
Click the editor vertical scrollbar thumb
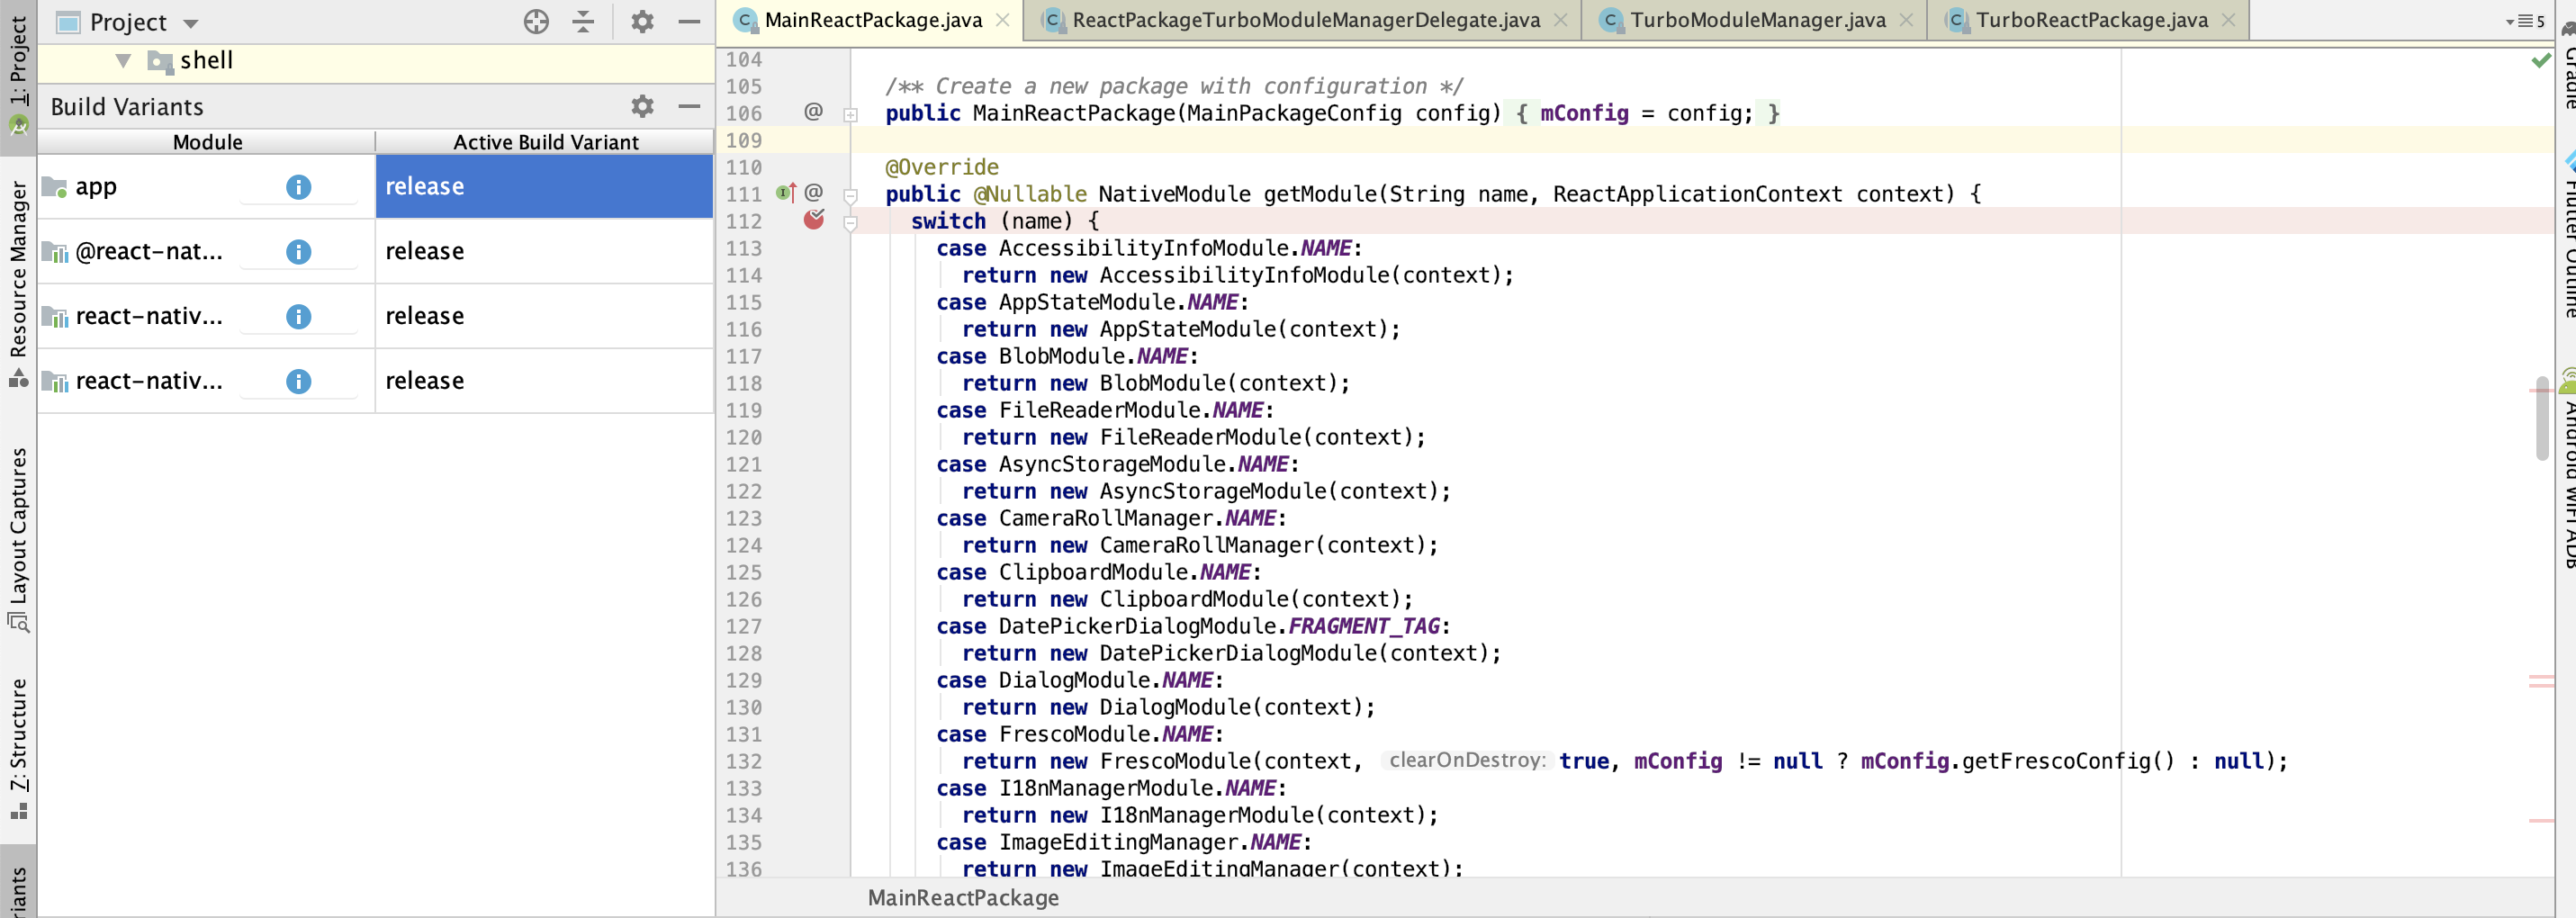[2541, 418]
